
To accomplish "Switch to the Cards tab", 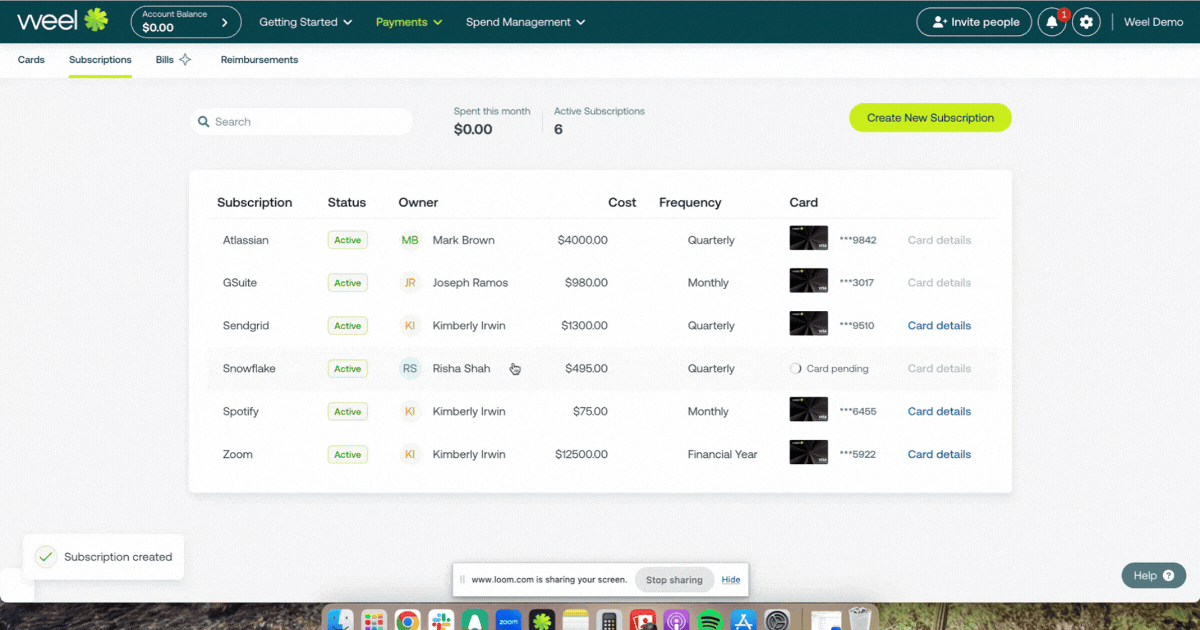I will [30, 59].
